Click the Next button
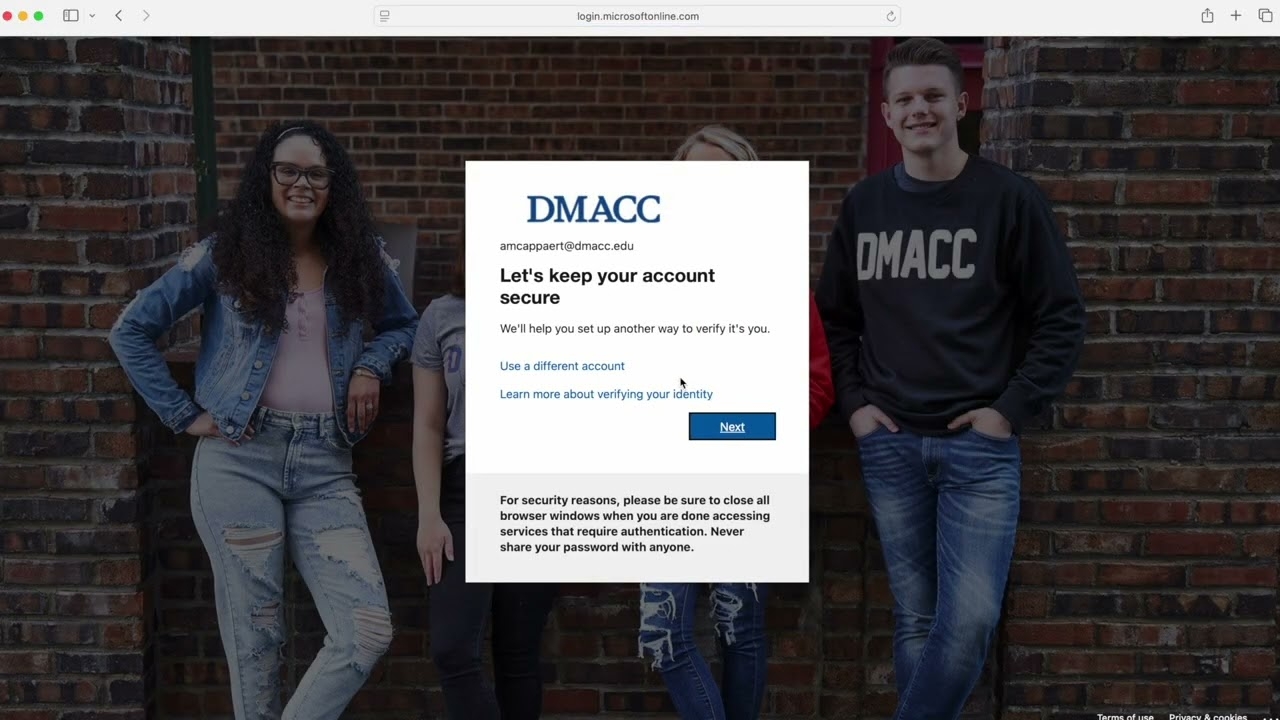The width and height of the screenshot is (1280, 720). [732, 427]
